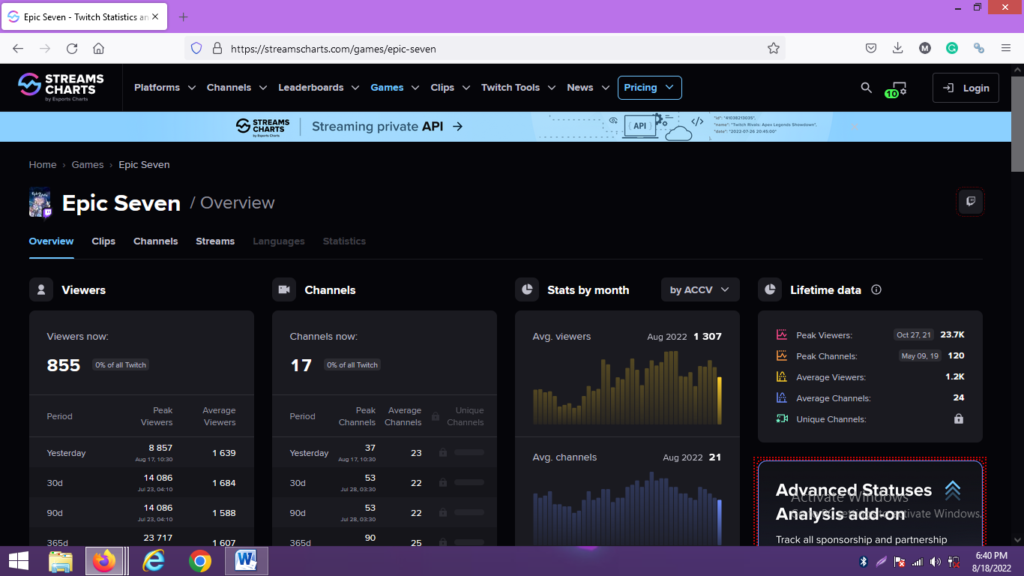The image size is (1024, 576).
Task: Bookmark this page with the star icon
Action: tap(773, 48)
